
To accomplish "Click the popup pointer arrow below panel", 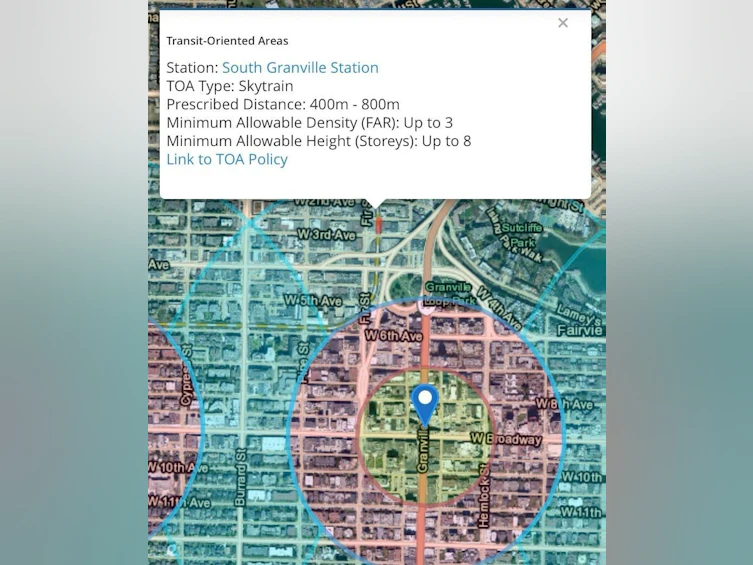I will [376, 204].
